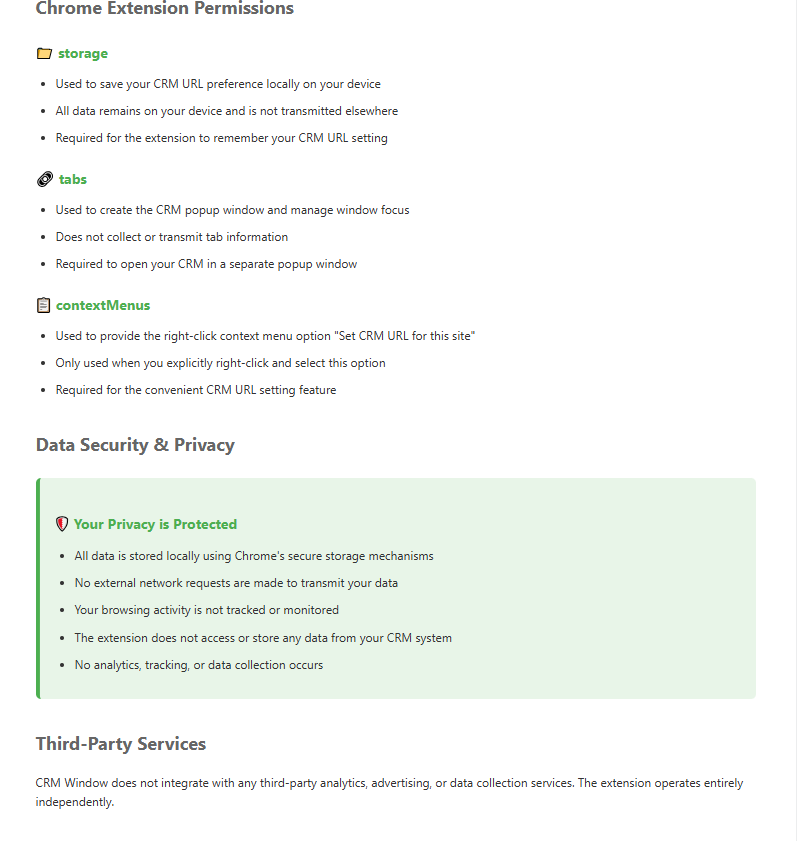
Task: Click "Your Privacy is Protected" title
Action: point(155,524)
